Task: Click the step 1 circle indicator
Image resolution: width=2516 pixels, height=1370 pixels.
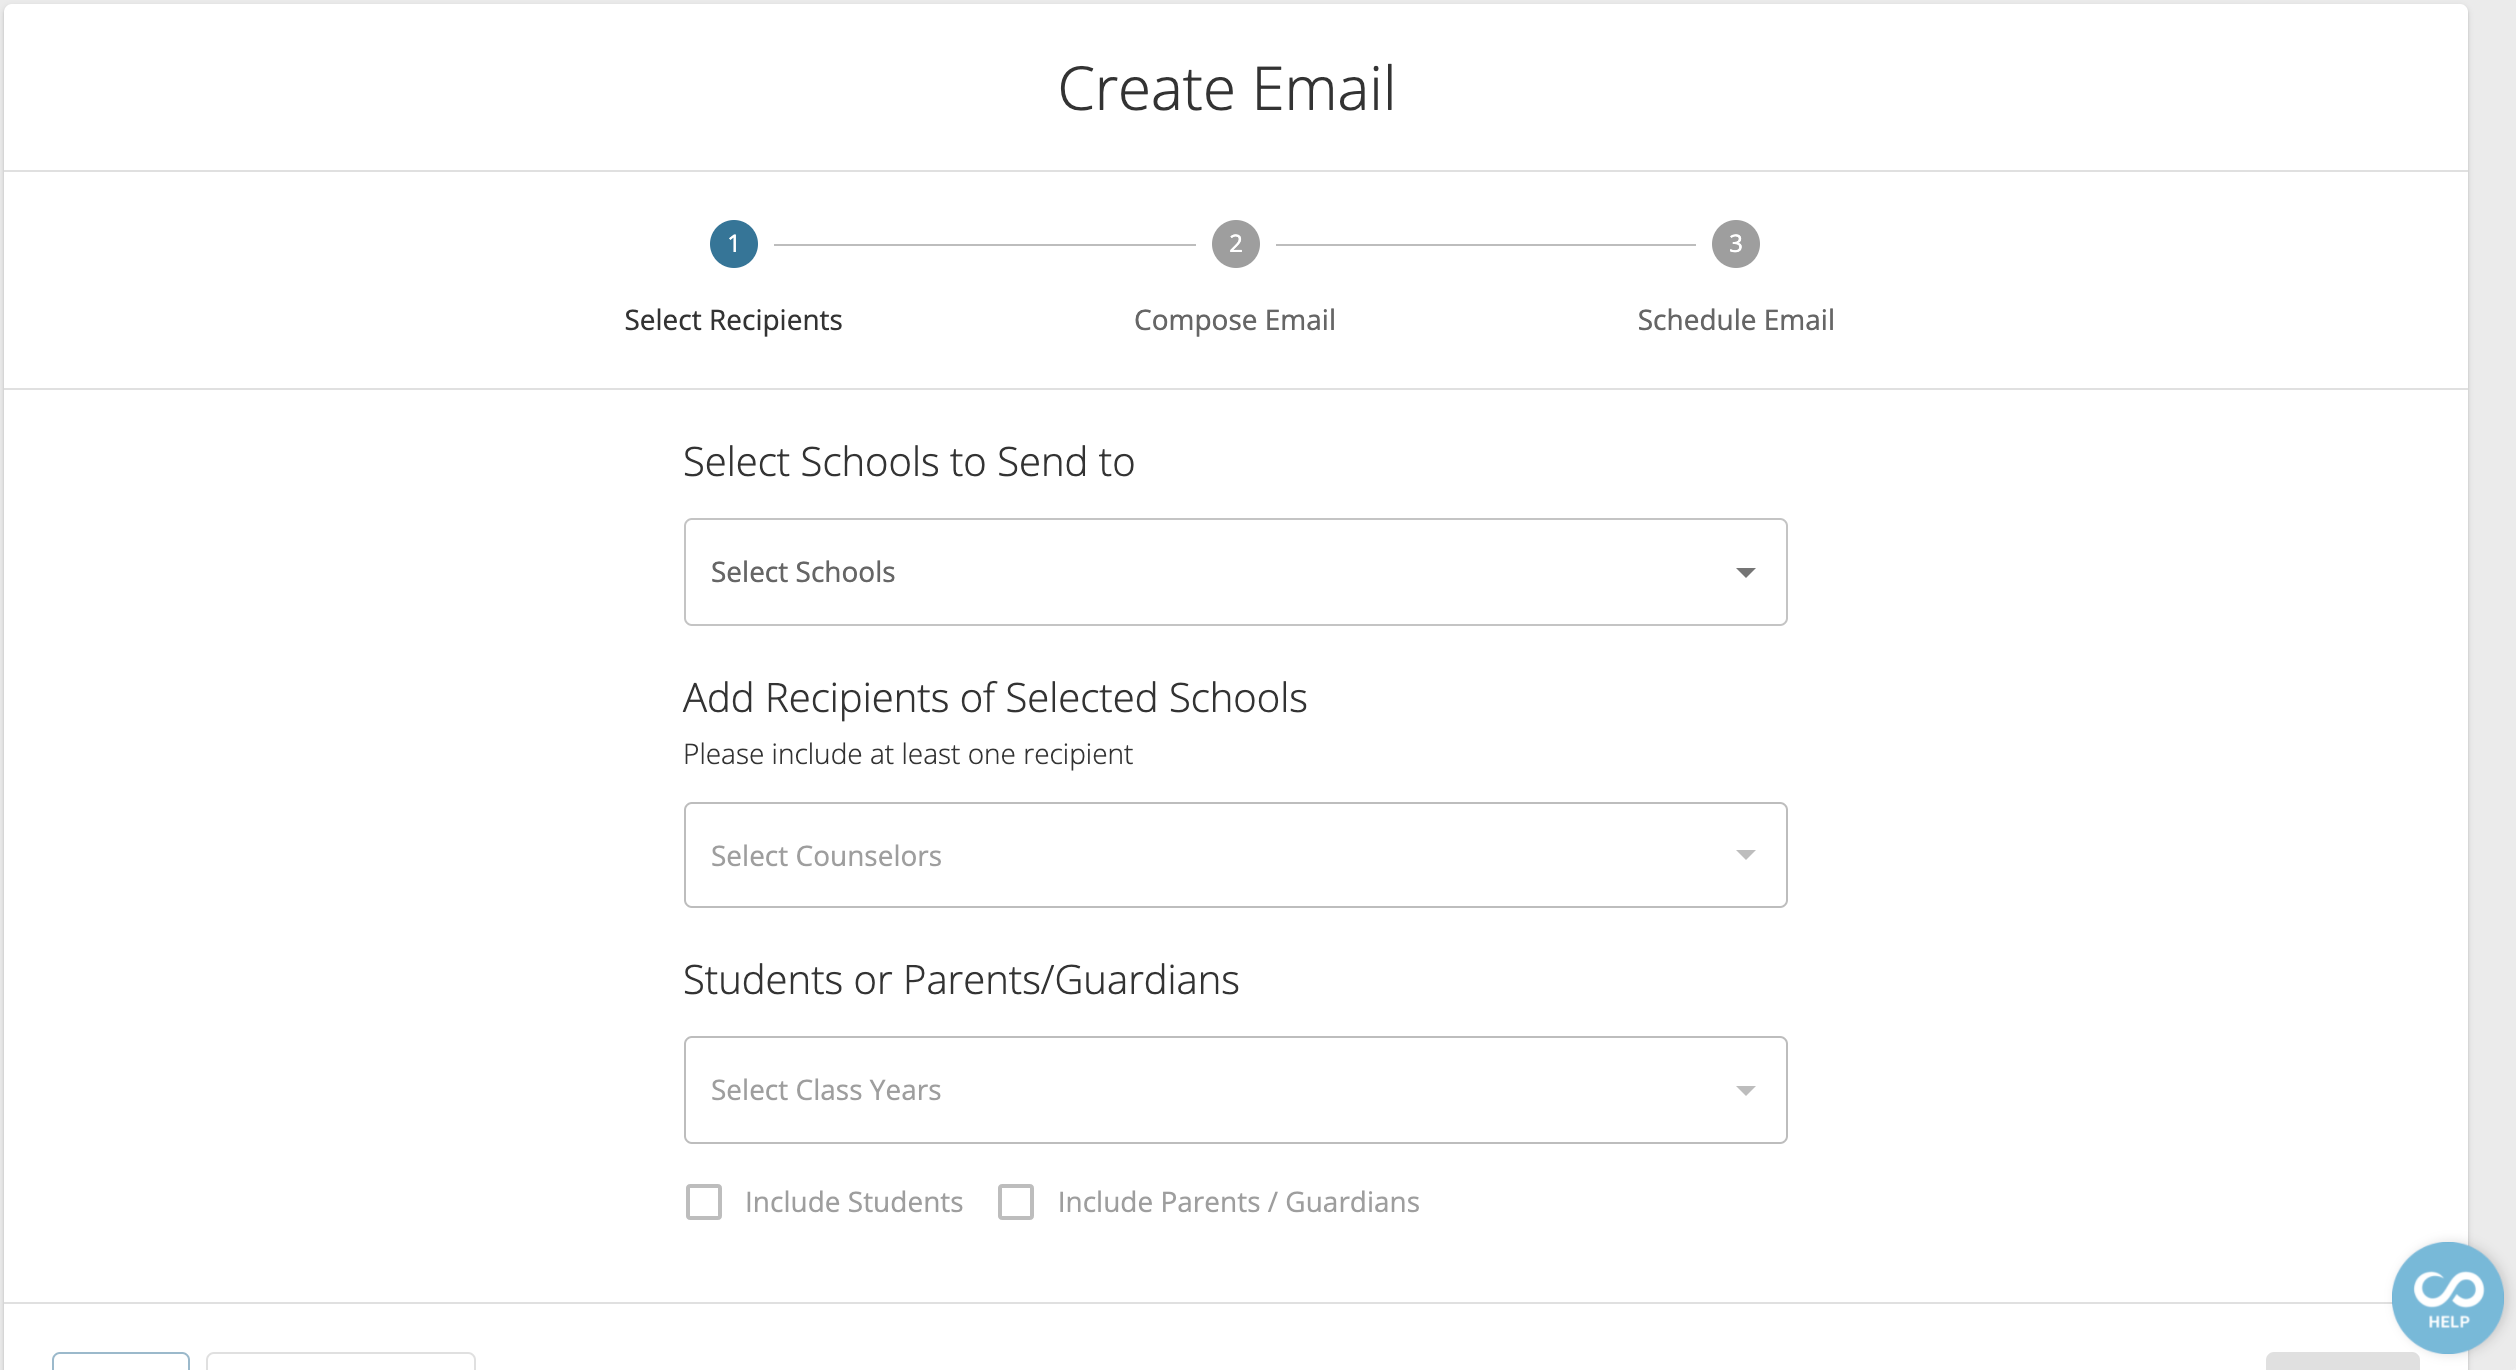Action: [734, 244]
